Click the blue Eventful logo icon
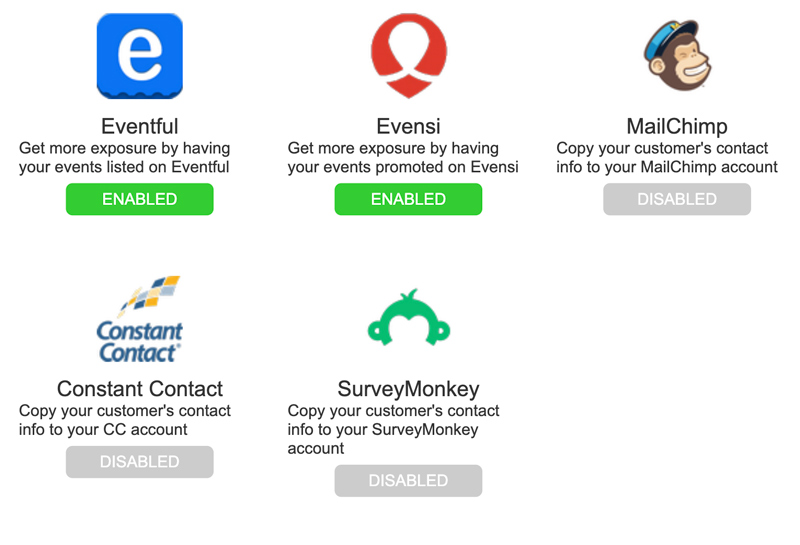800x545 pixels. click(140, 56)
